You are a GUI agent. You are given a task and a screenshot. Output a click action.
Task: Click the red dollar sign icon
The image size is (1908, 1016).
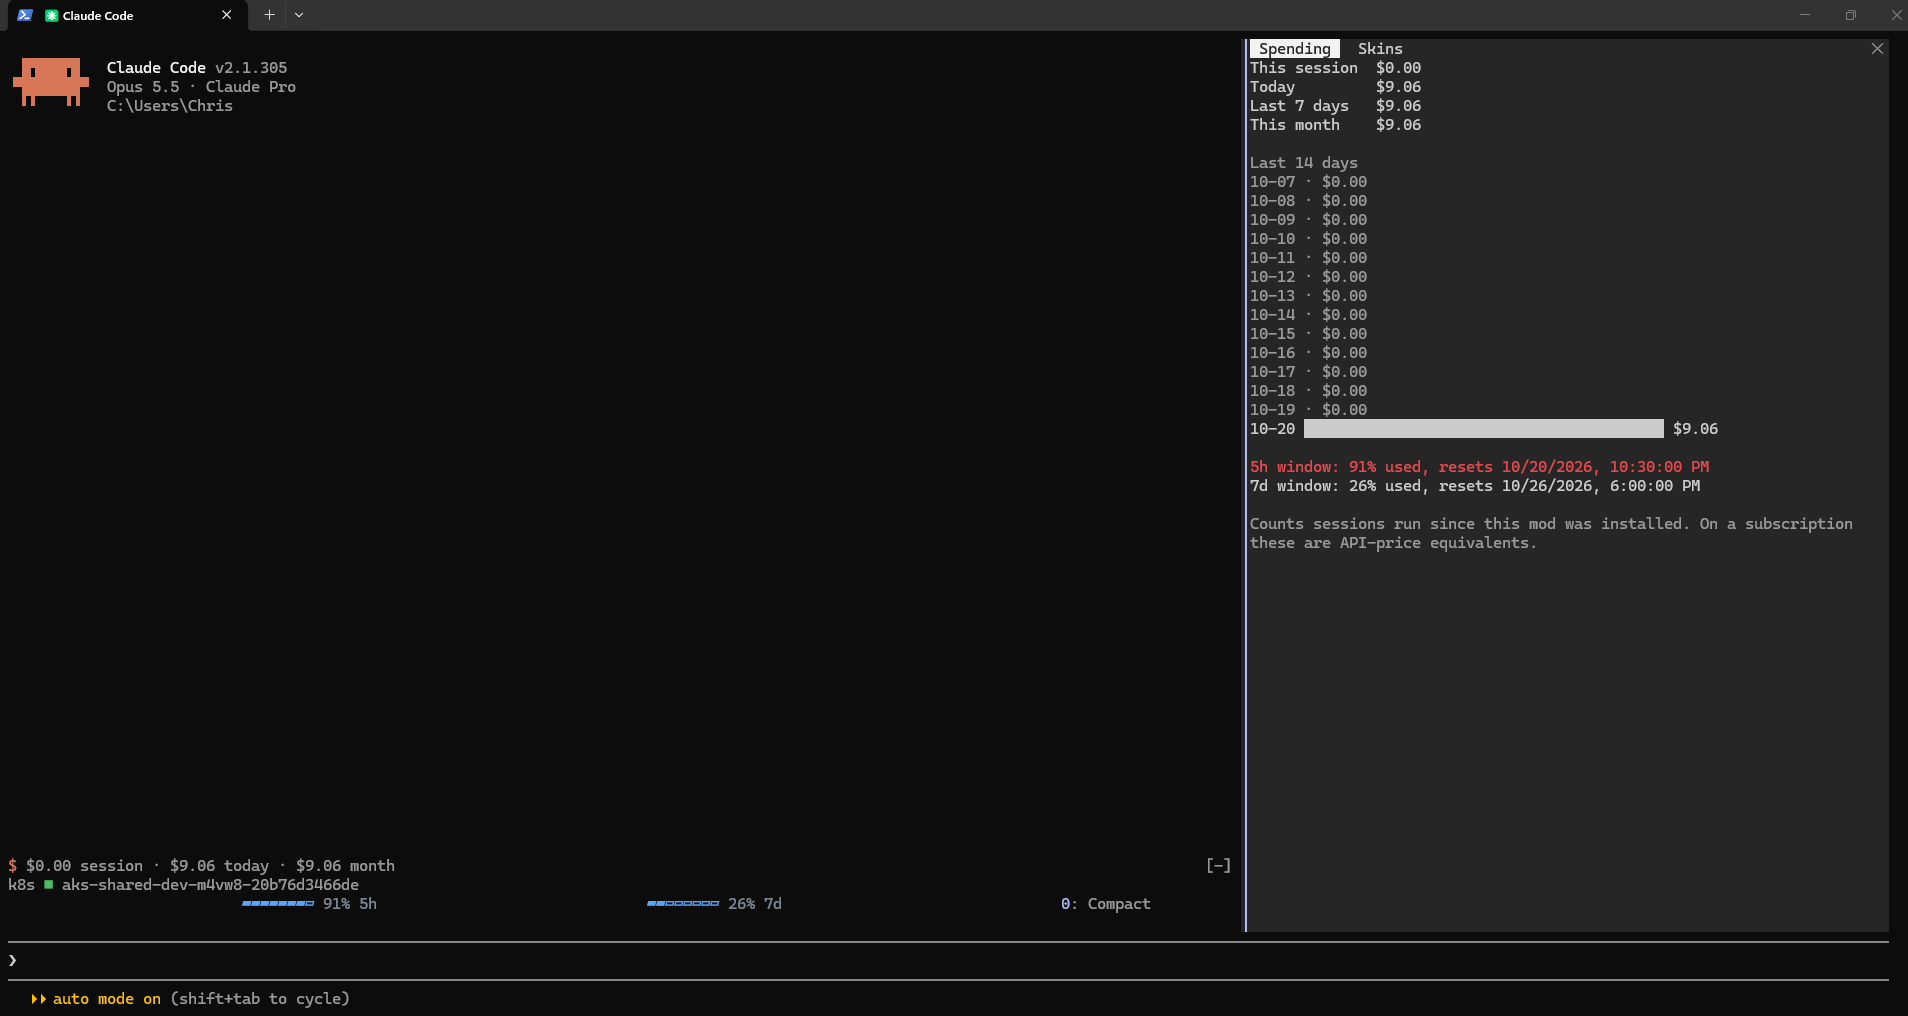click(x=13, y=866)
